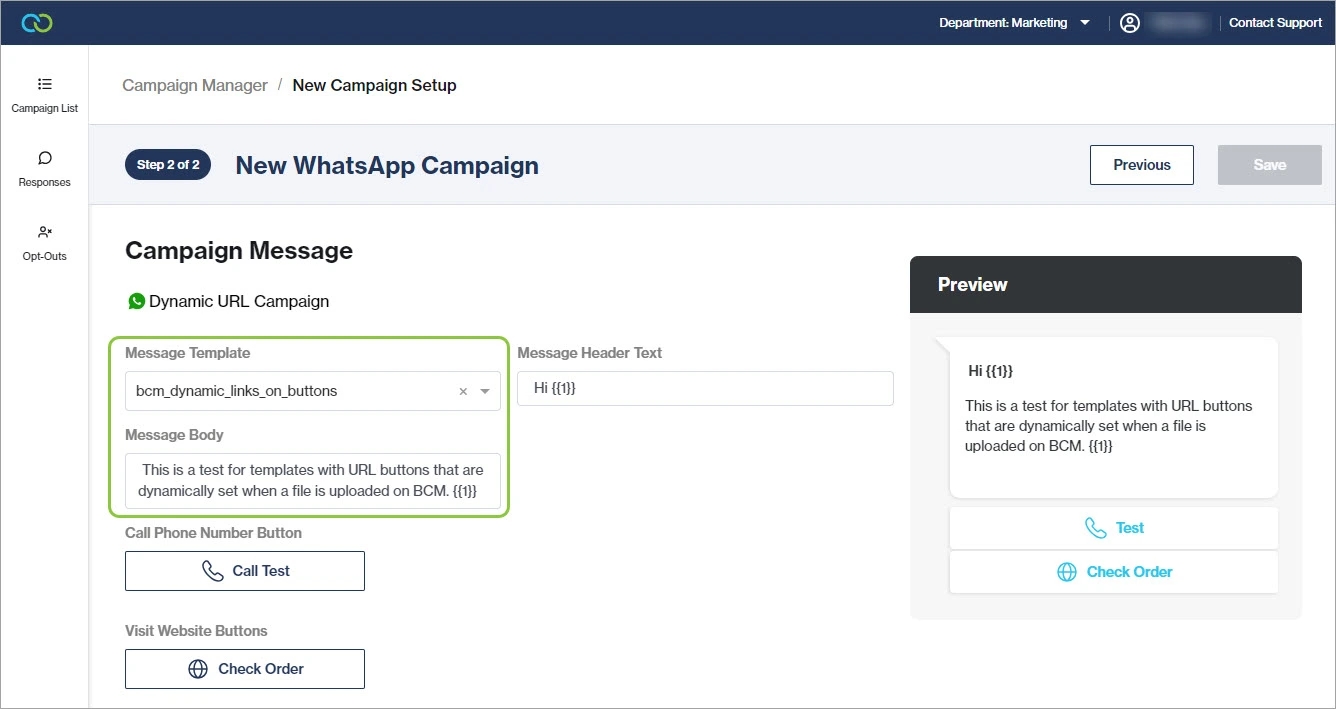Image resolution: width=1336 pixels, height=709 pixels.
Task: Click the app logo in top bar
Action: [x=37, y=23]
